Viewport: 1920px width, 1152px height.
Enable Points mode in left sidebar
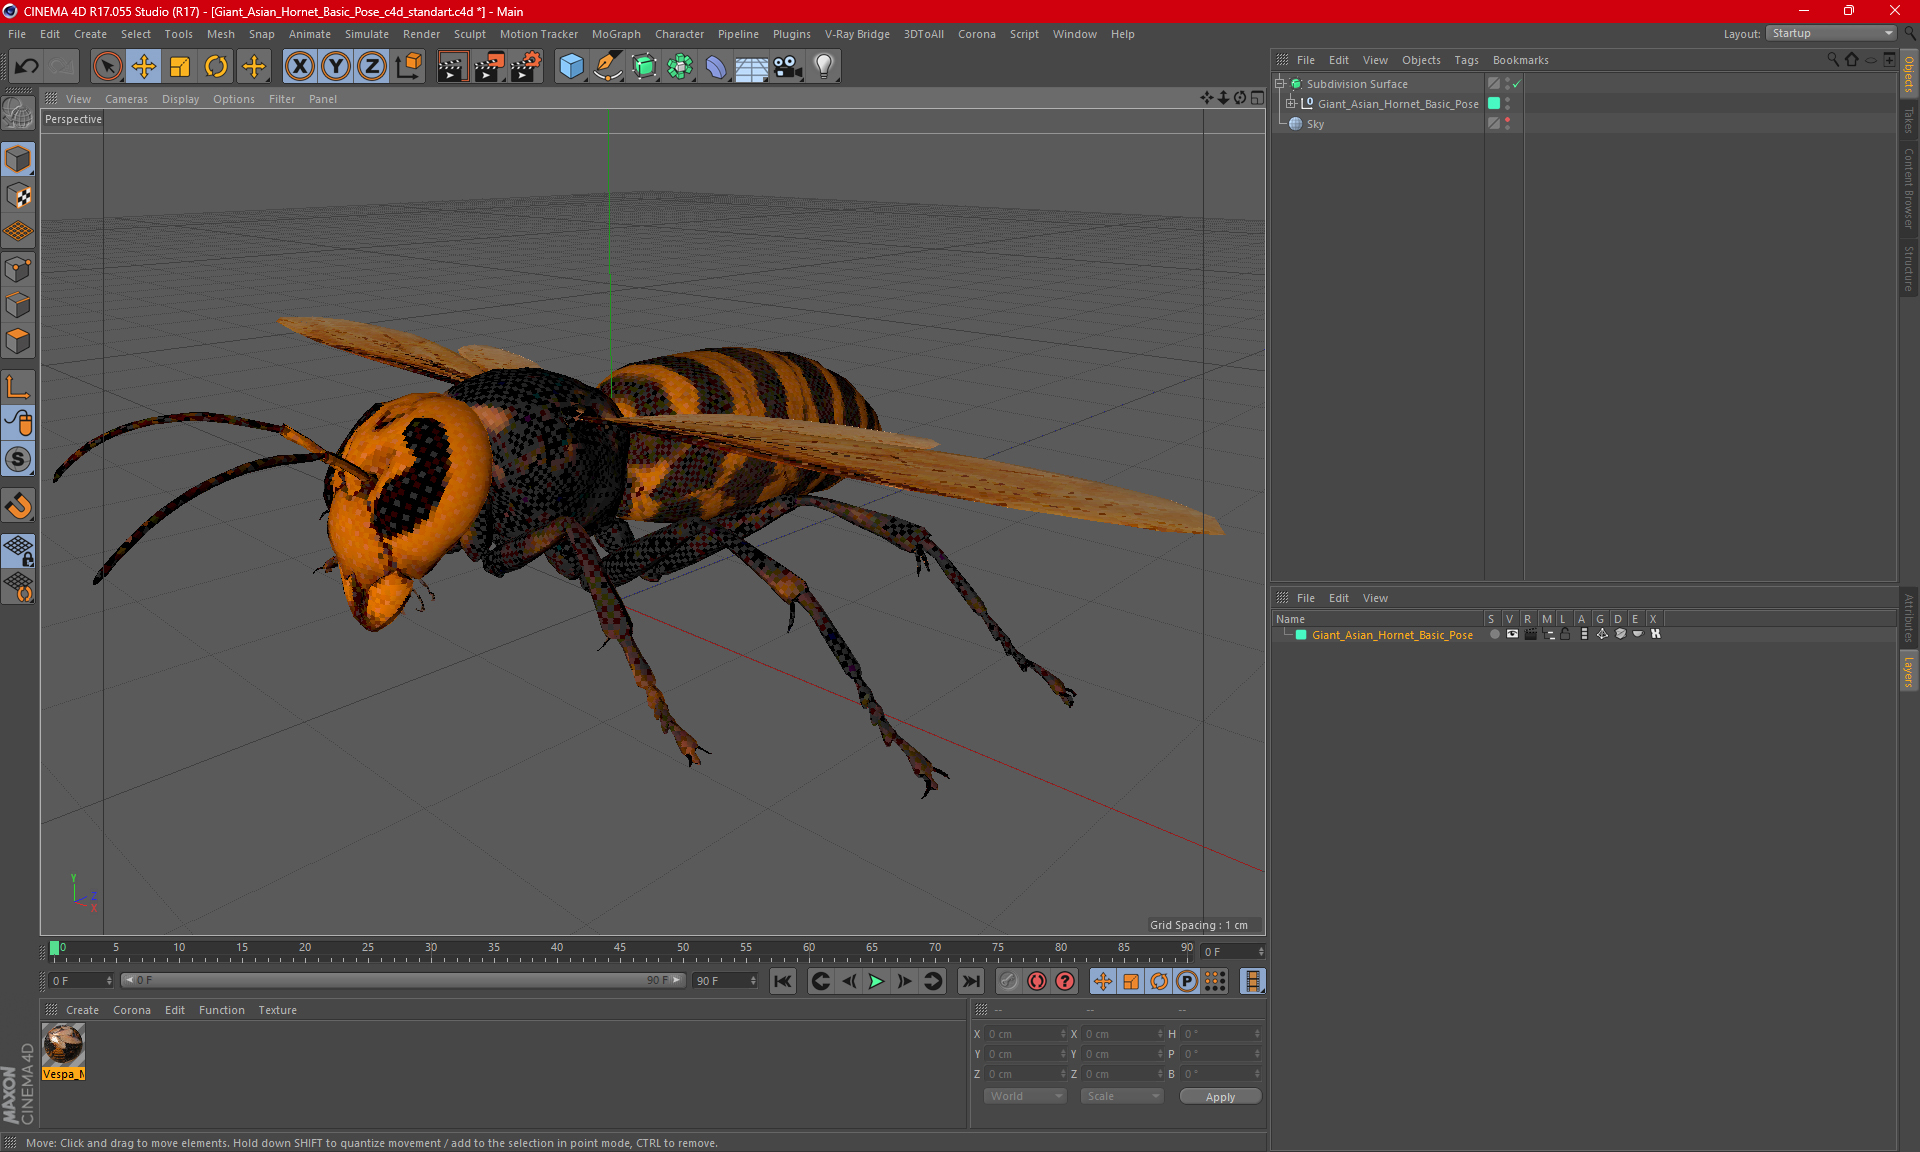click(x=18, y=268)
